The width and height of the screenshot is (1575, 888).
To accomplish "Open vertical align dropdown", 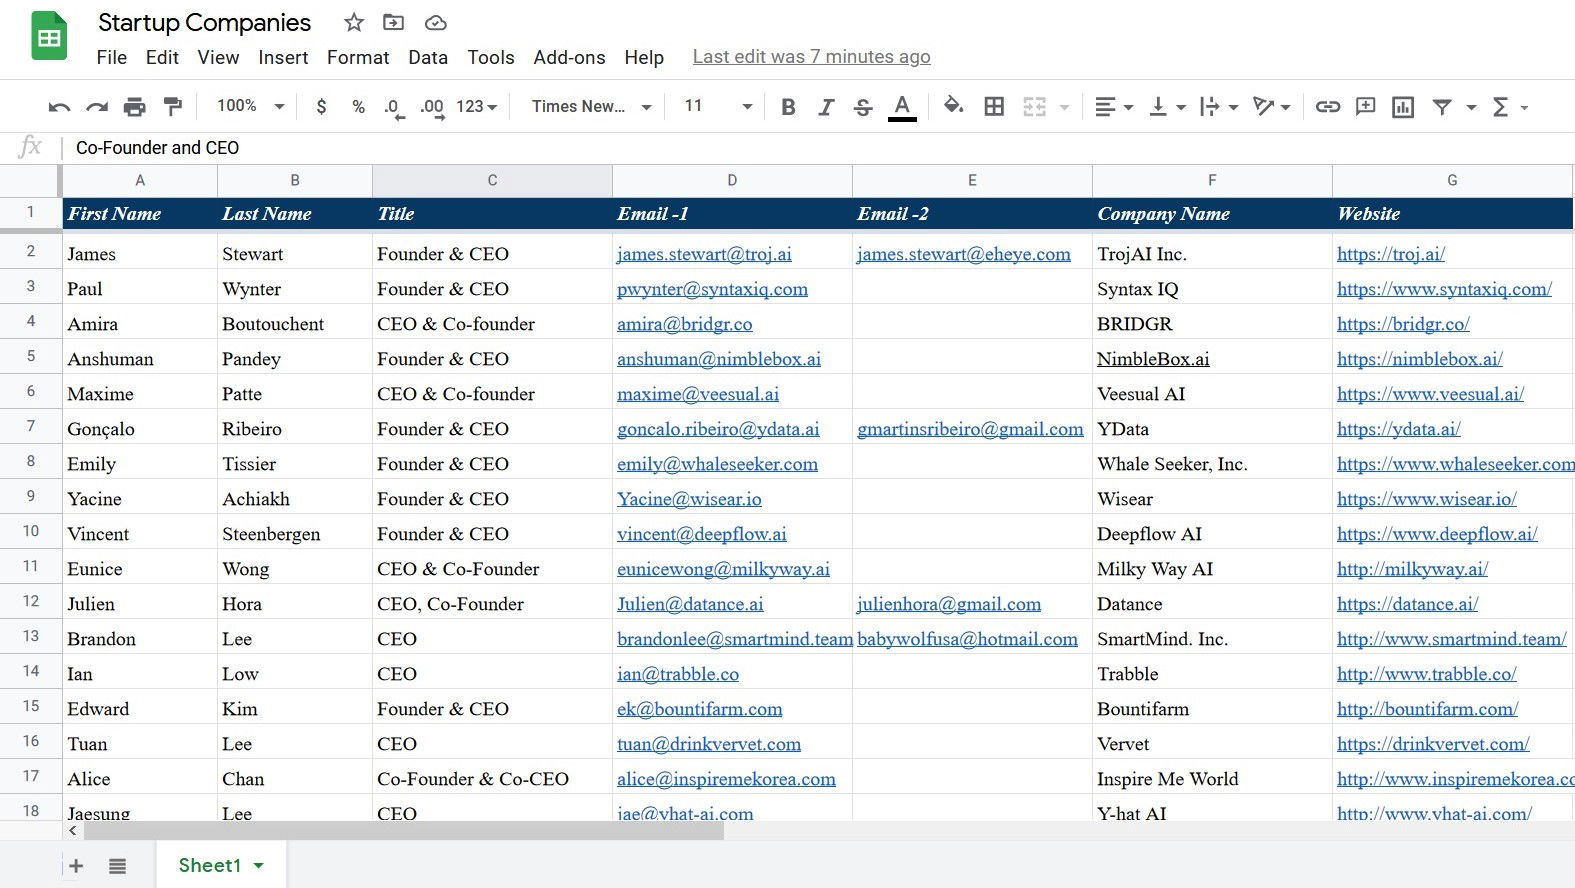I will click(x=1167, y=107).
